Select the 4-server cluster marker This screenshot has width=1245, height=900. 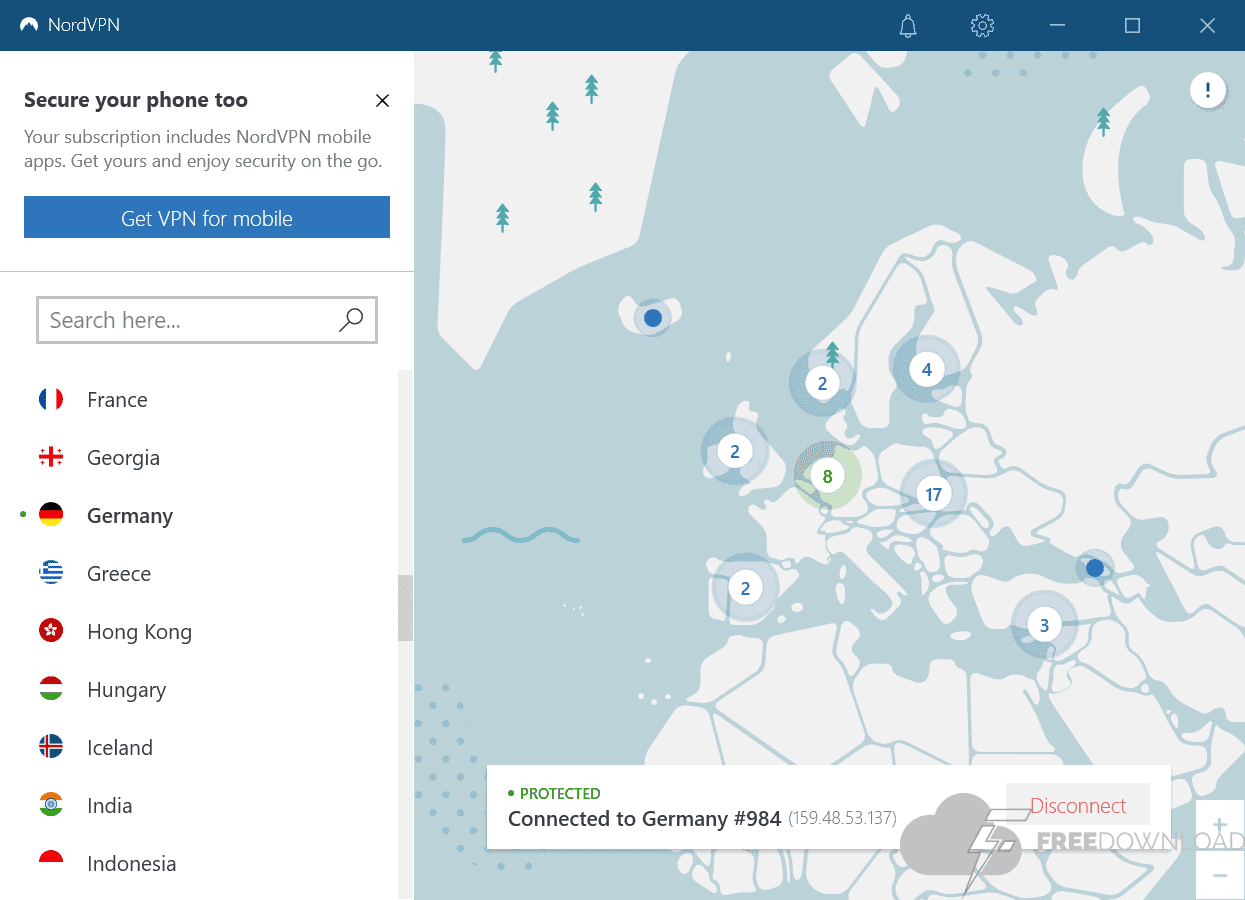(926, 370)
